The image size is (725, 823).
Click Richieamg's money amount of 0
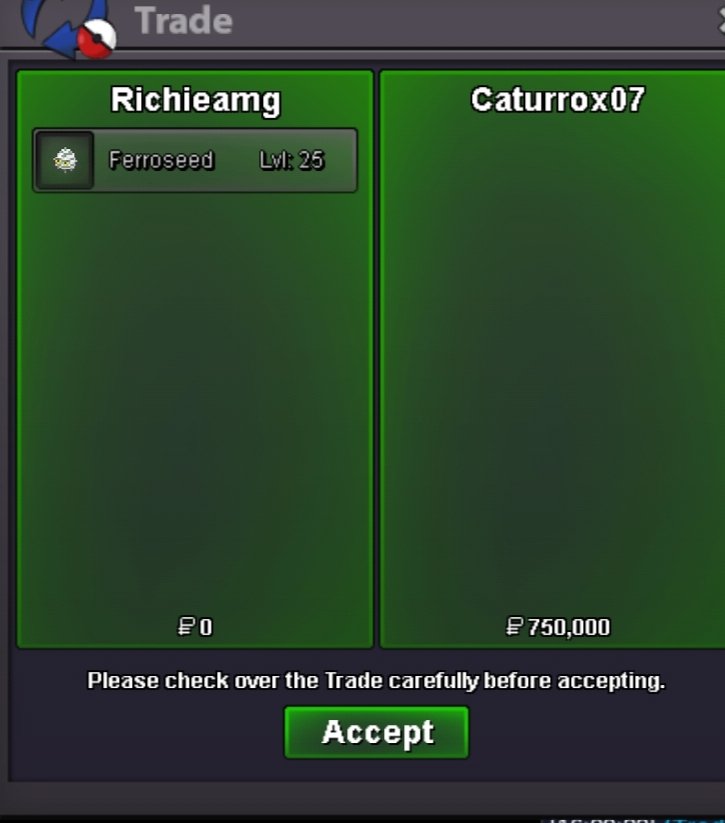tap(206, 627)
